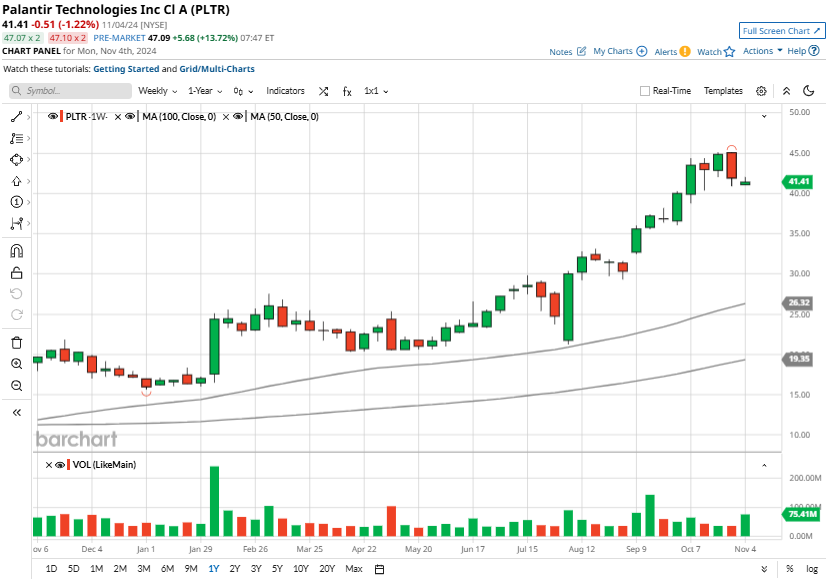Open the 1-Year range dropdown

[205, 91]
